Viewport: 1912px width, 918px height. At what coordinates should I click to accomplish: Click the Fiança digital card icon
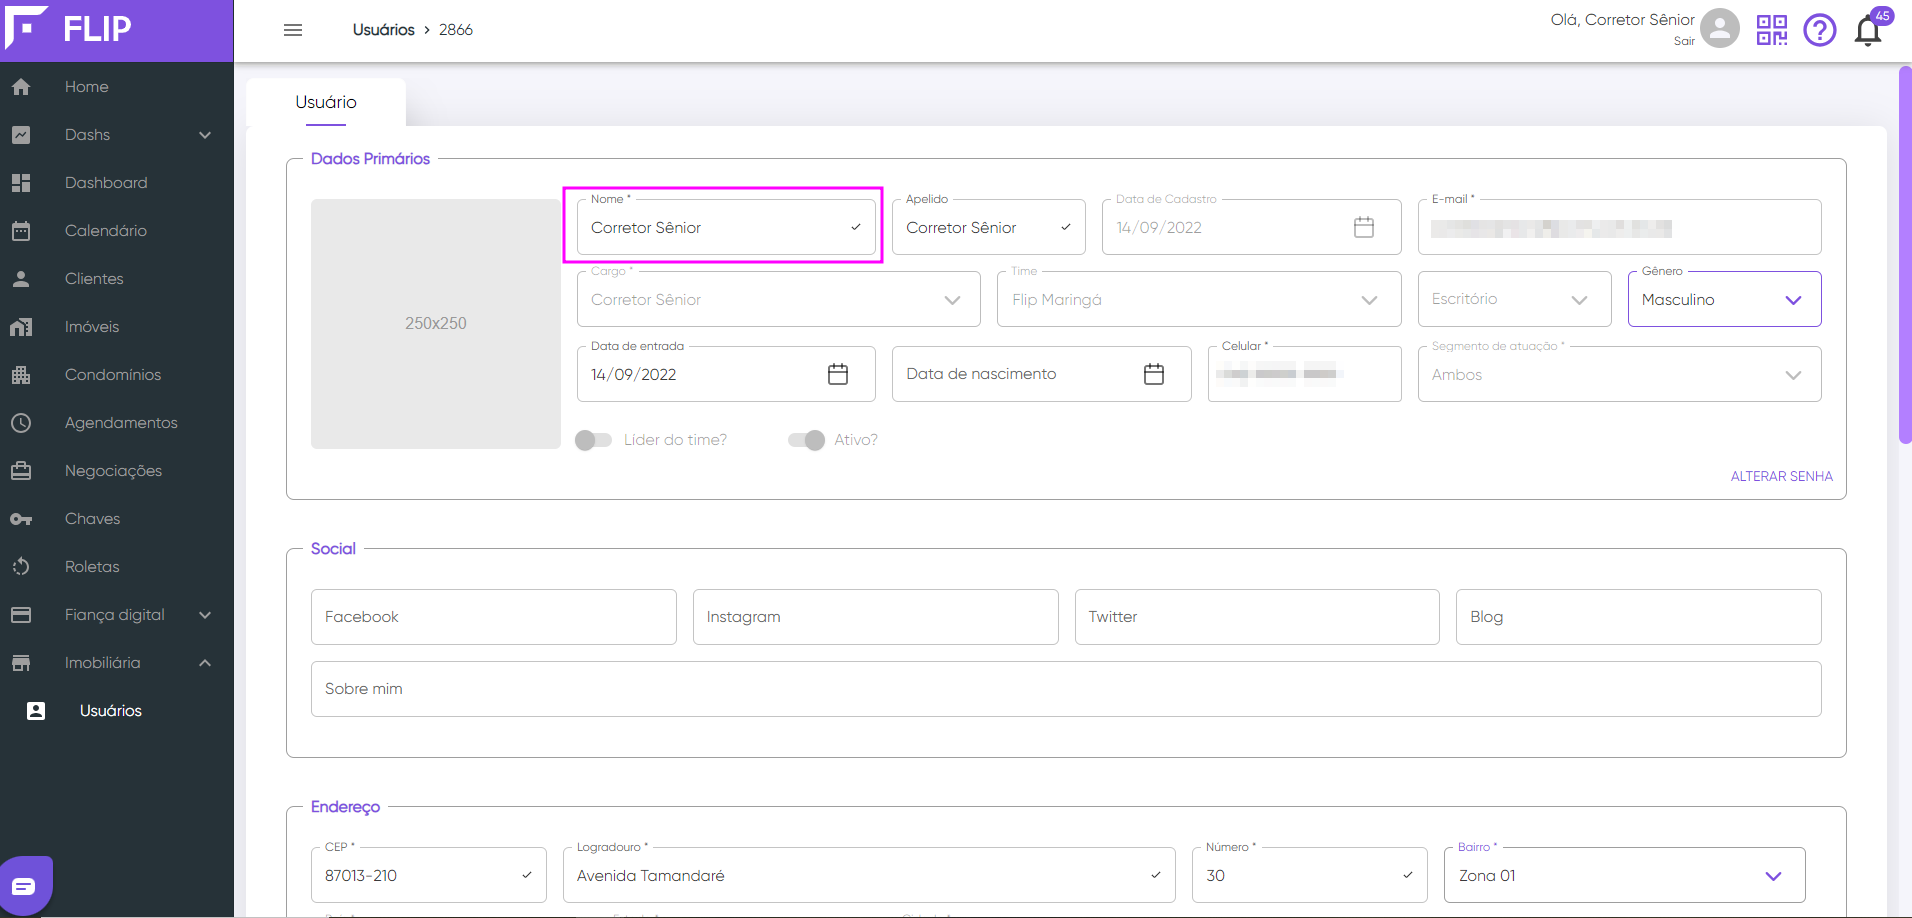[21, 615]
